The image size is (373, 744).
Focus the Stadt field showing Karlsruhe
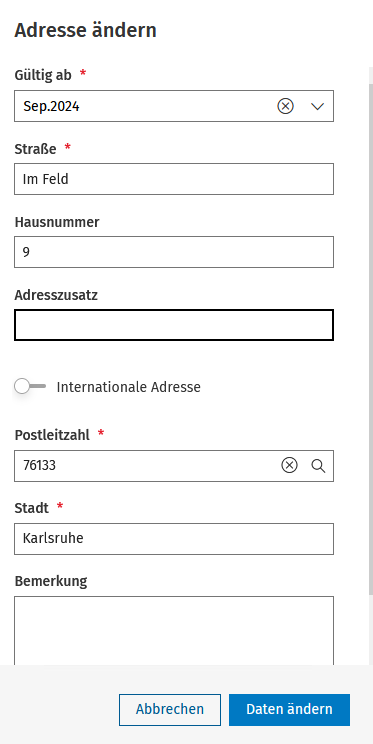pyautogui.click(x=174, y=539)
